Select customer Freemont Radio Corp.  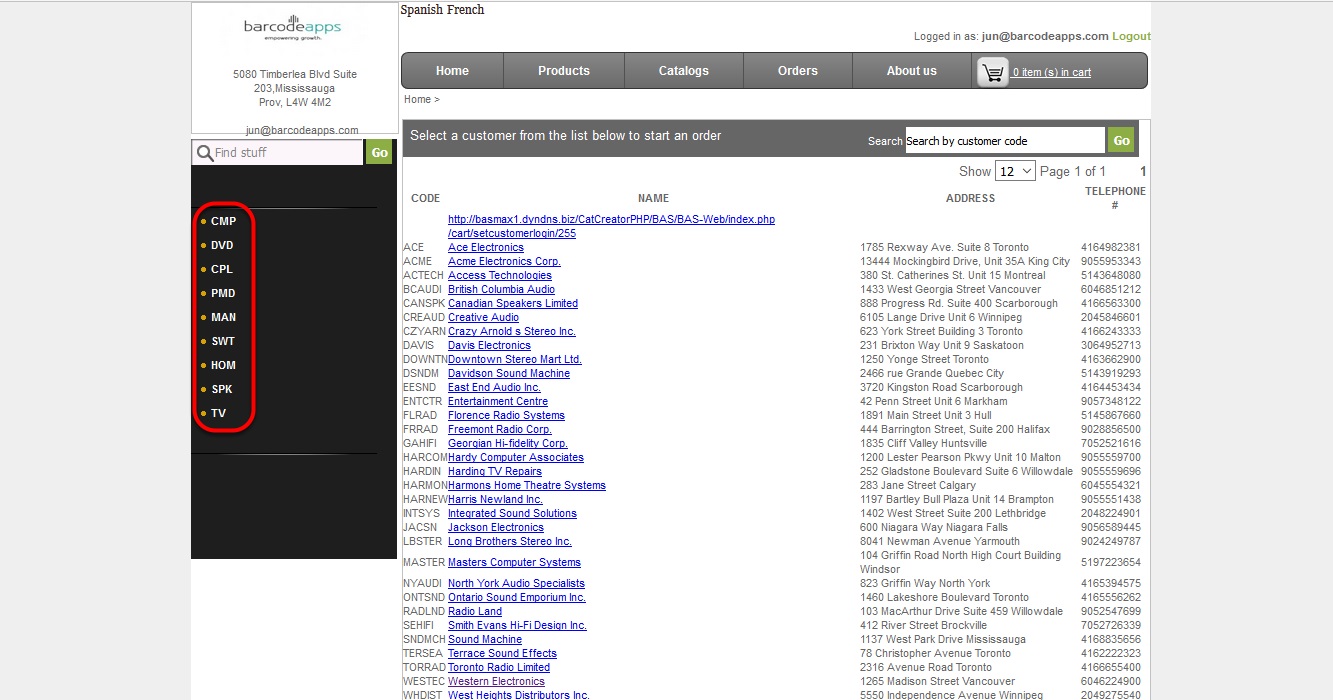tap(500, 429)
